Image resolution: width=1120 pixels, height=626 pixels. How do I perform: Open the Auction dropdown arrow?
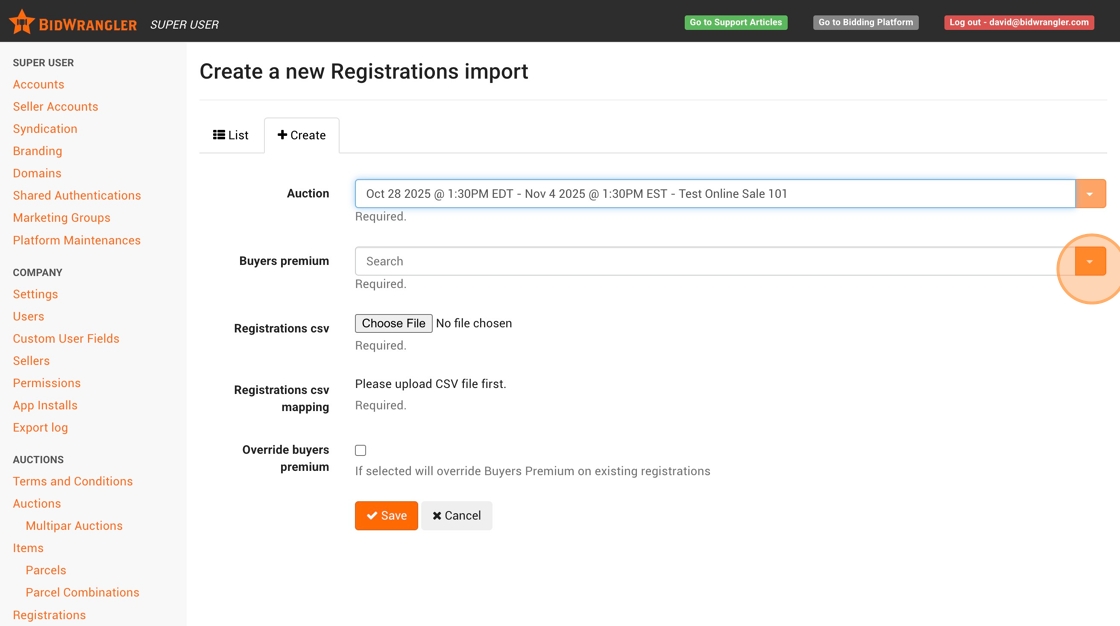click(x=1090, y=194)
